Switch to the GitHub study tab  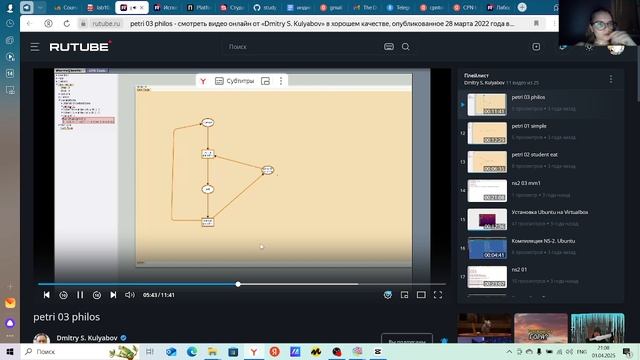pos(264,7)
